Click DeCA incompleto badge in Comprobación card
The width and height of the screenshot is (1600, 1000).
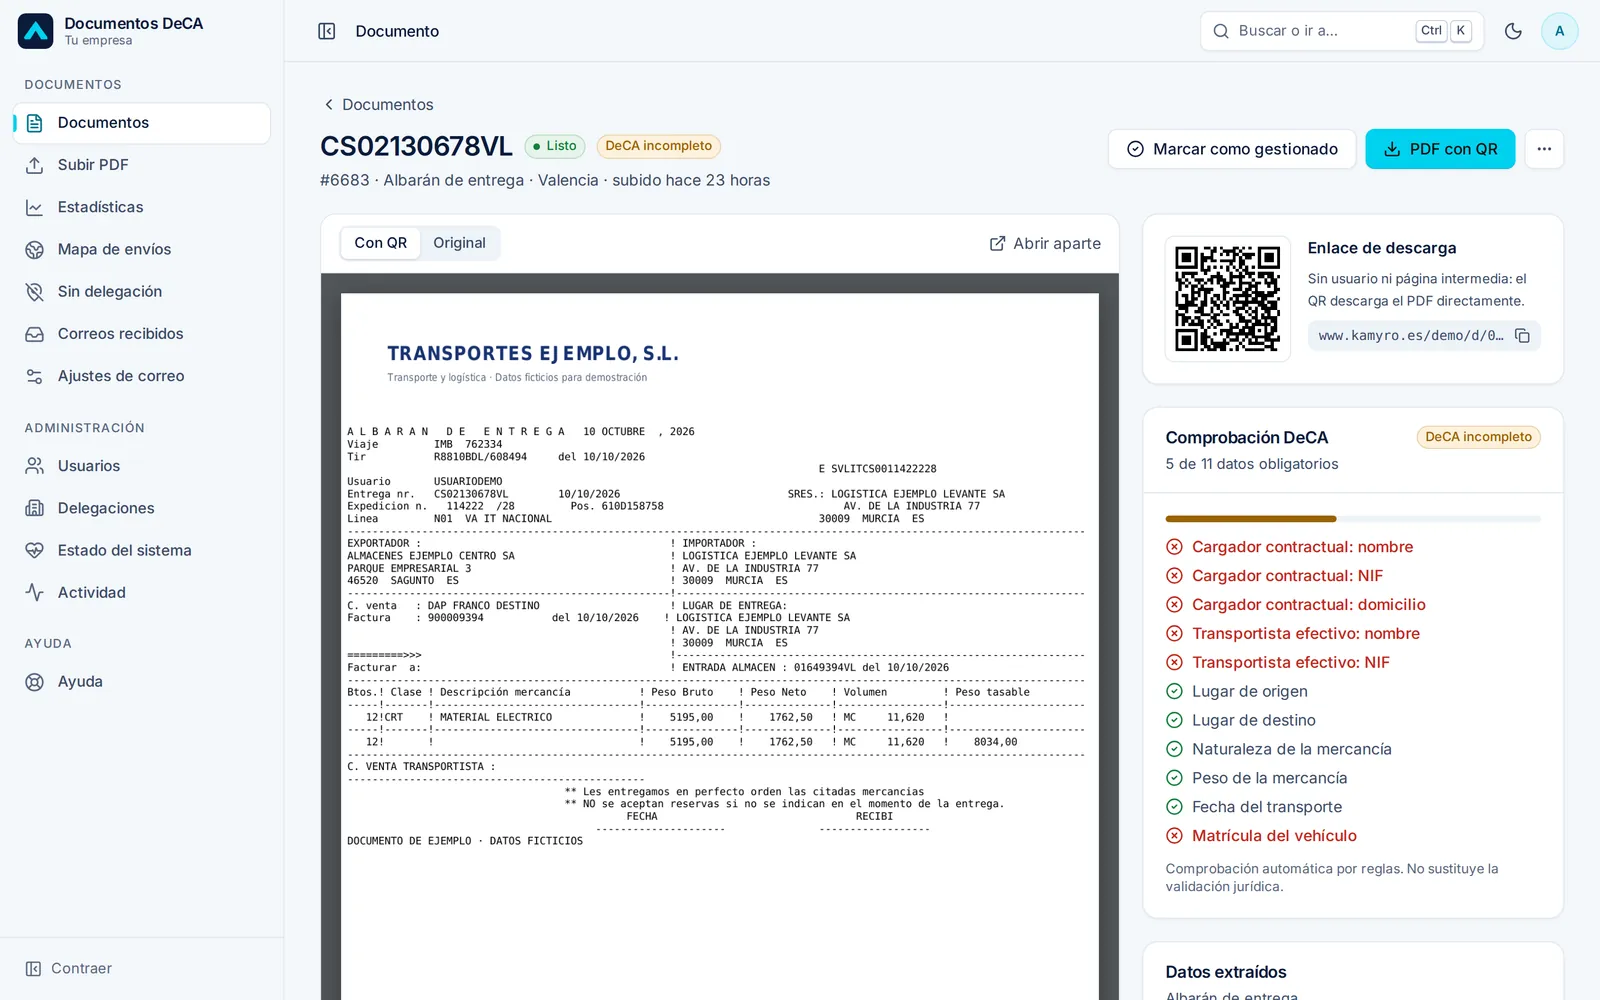(x=1478, y=437)
